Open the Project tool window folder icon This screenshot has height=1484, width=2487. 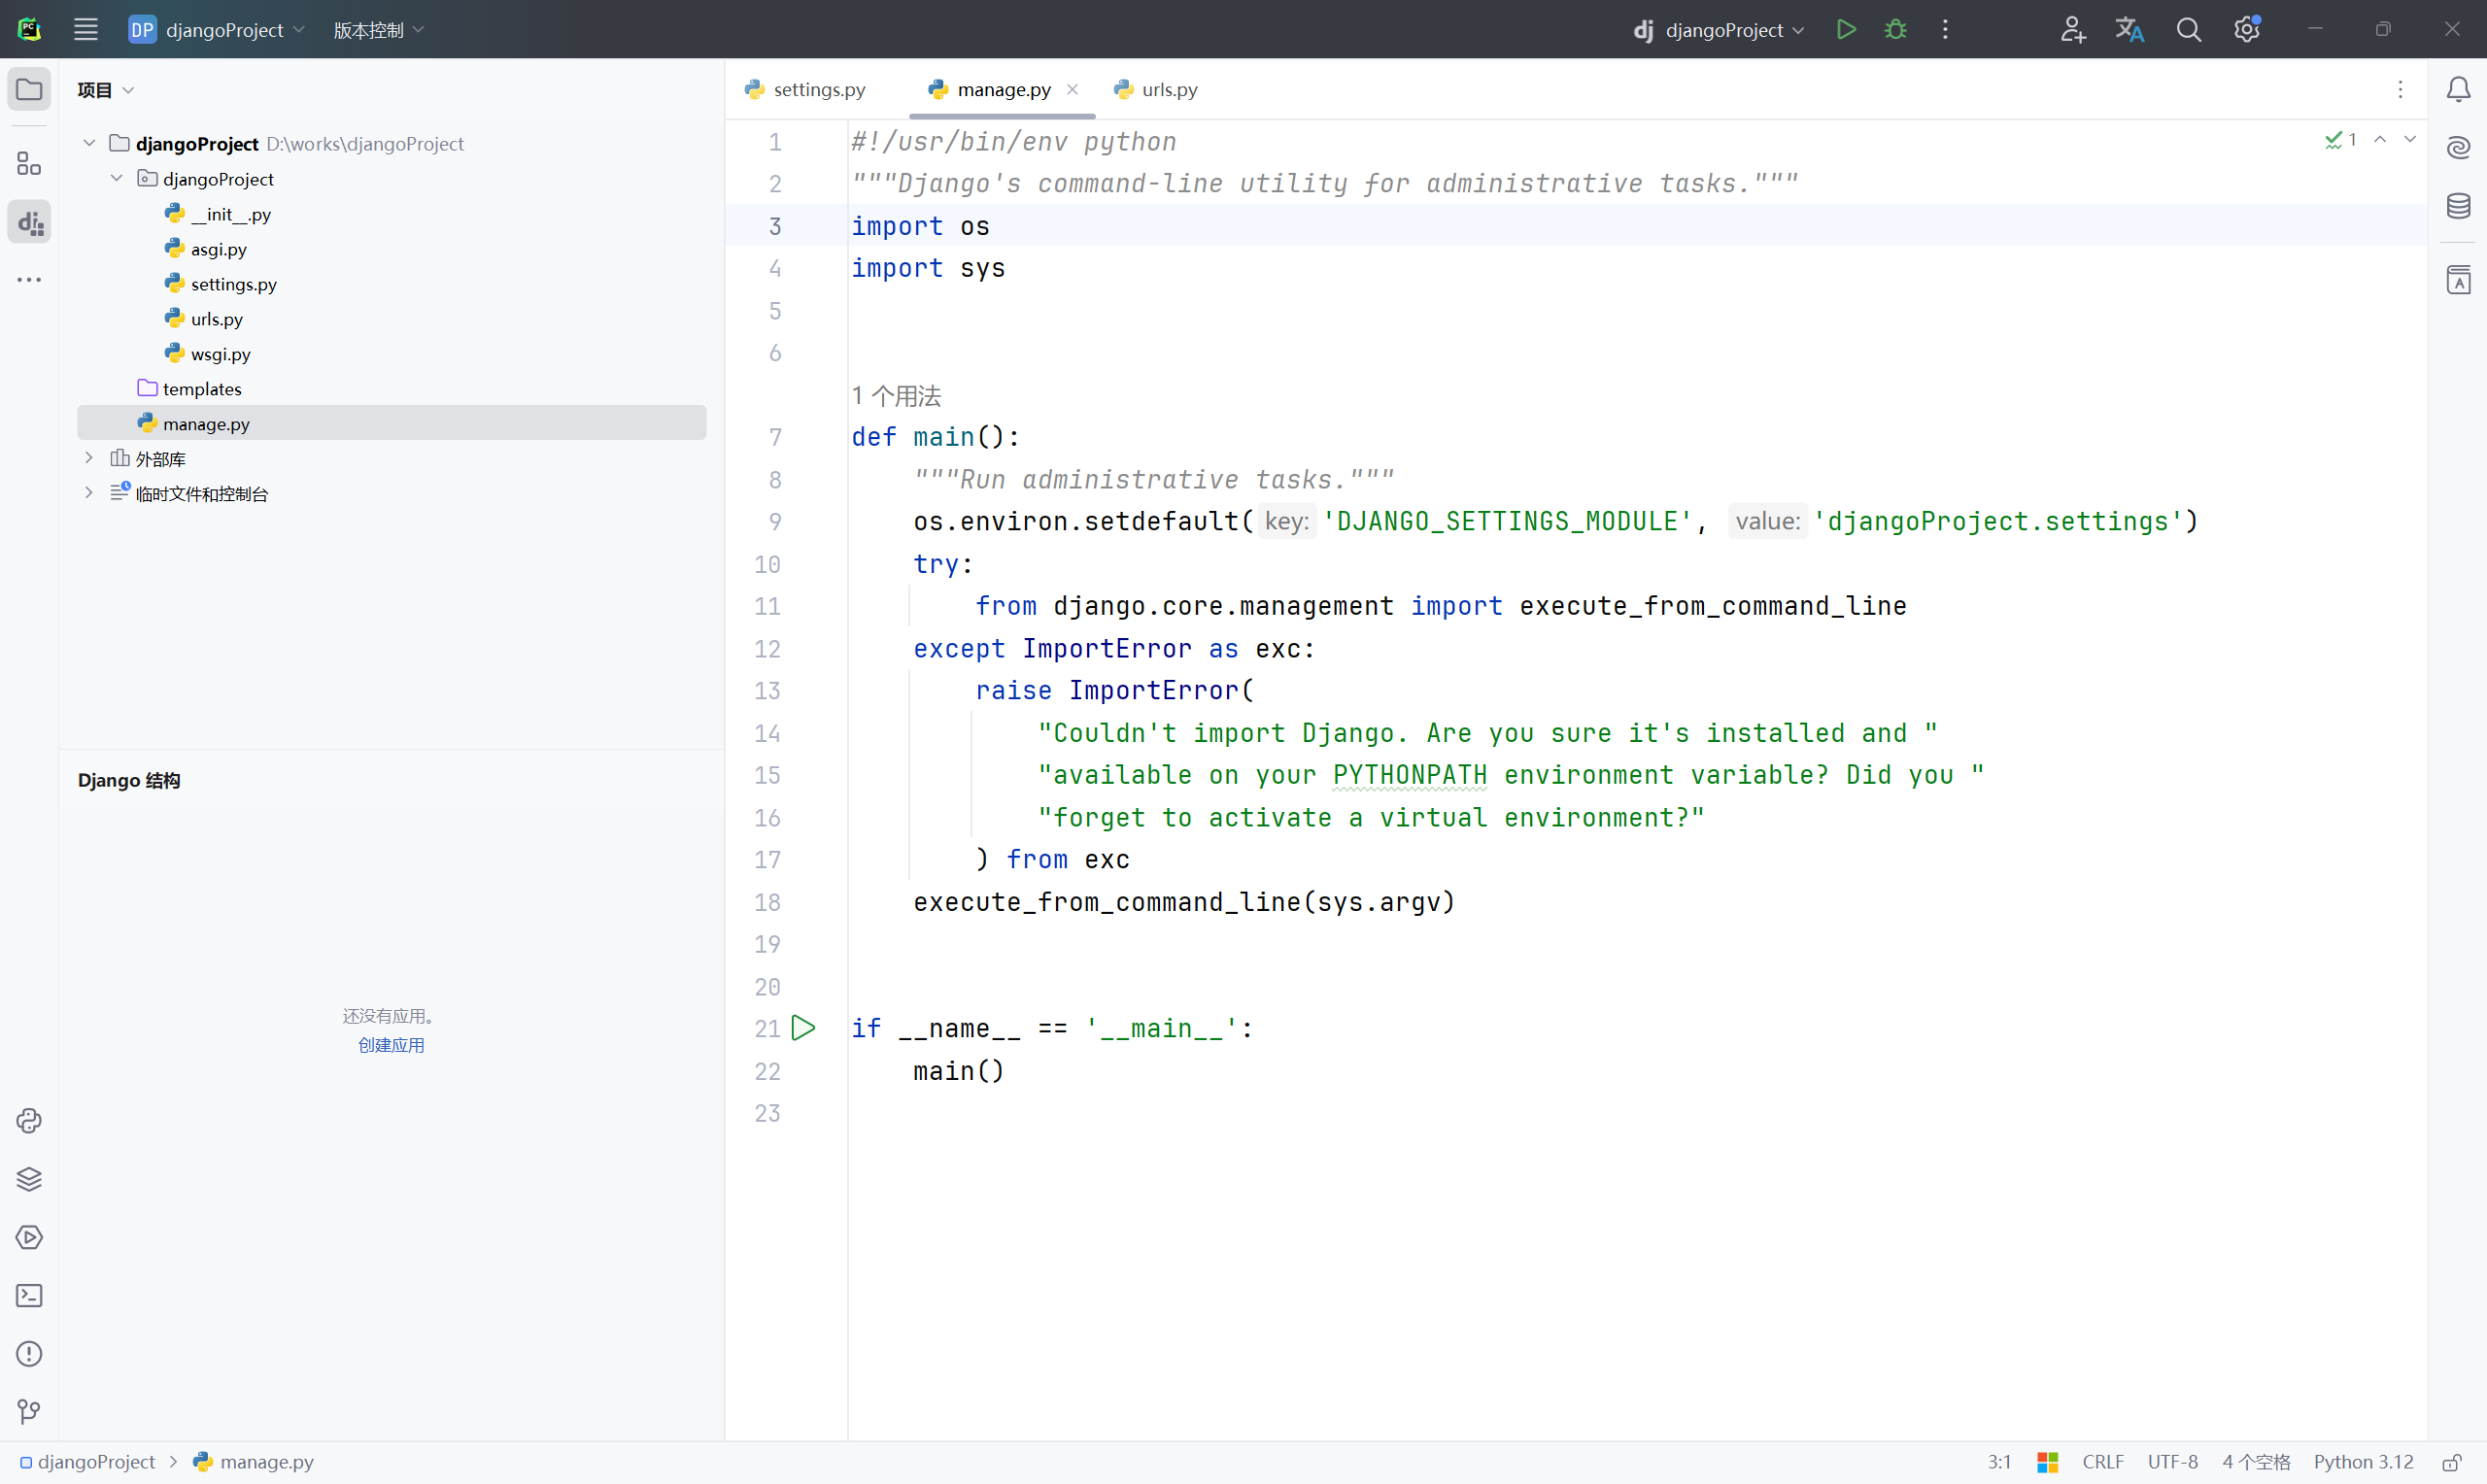click(x=29, y=90)
